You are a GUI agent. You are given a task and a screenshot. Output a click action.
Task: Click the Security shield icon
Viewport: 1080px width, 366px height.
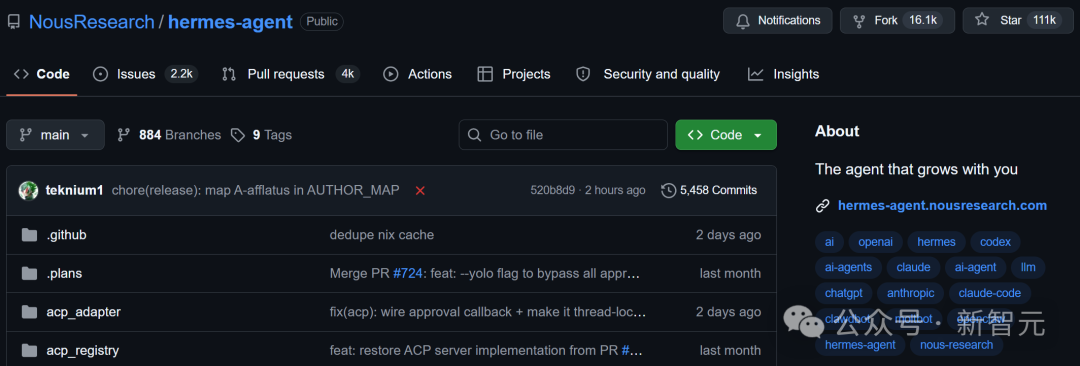(583, 74)
